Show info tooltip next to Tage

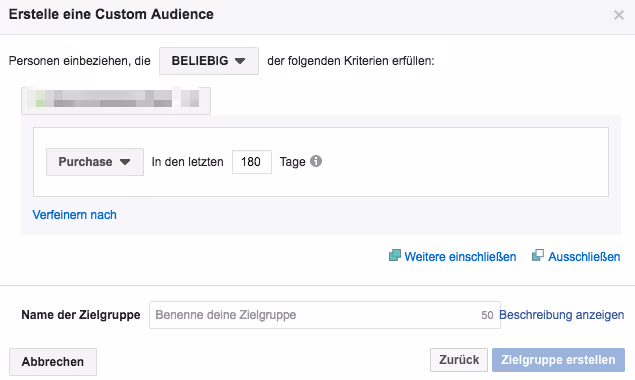click(x=316, y=161)
